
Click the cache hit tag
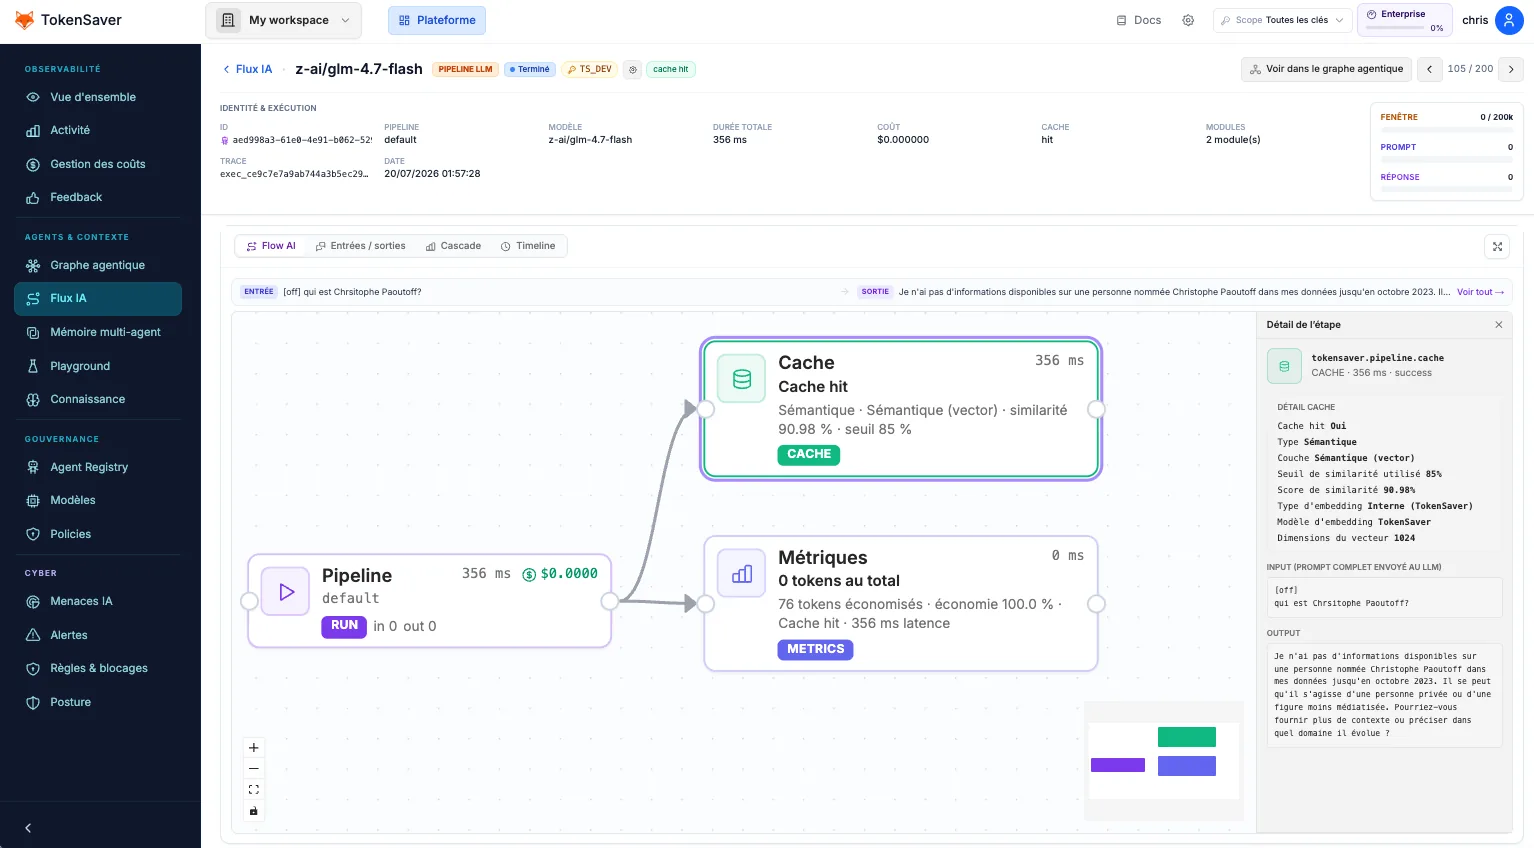pyautogui.click(x=671, y=69)
